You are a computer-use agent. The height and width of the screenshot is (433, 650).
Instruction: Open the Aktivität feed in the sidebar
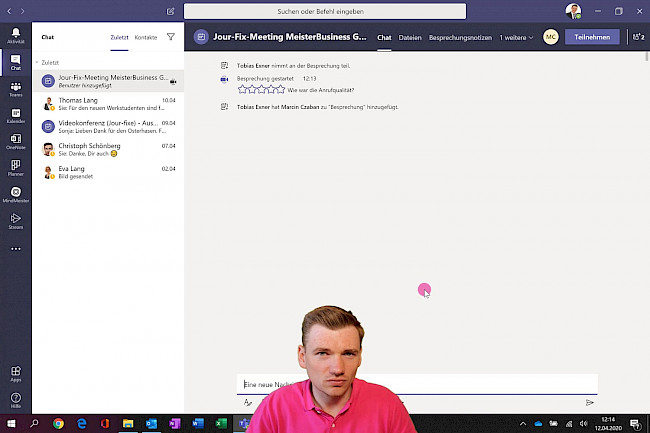pos(15,36)
